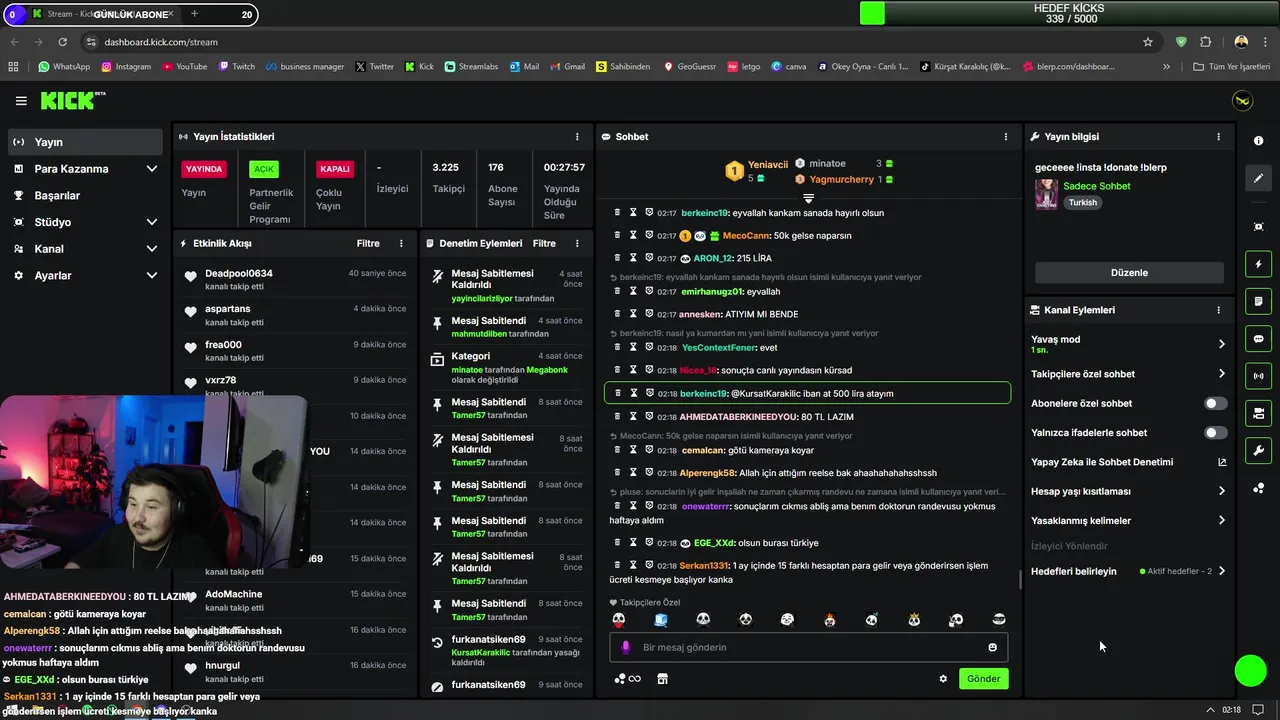
Task: Open Yayın bilgisi panel three-dot menu
Action: (x=1218, y=136)
